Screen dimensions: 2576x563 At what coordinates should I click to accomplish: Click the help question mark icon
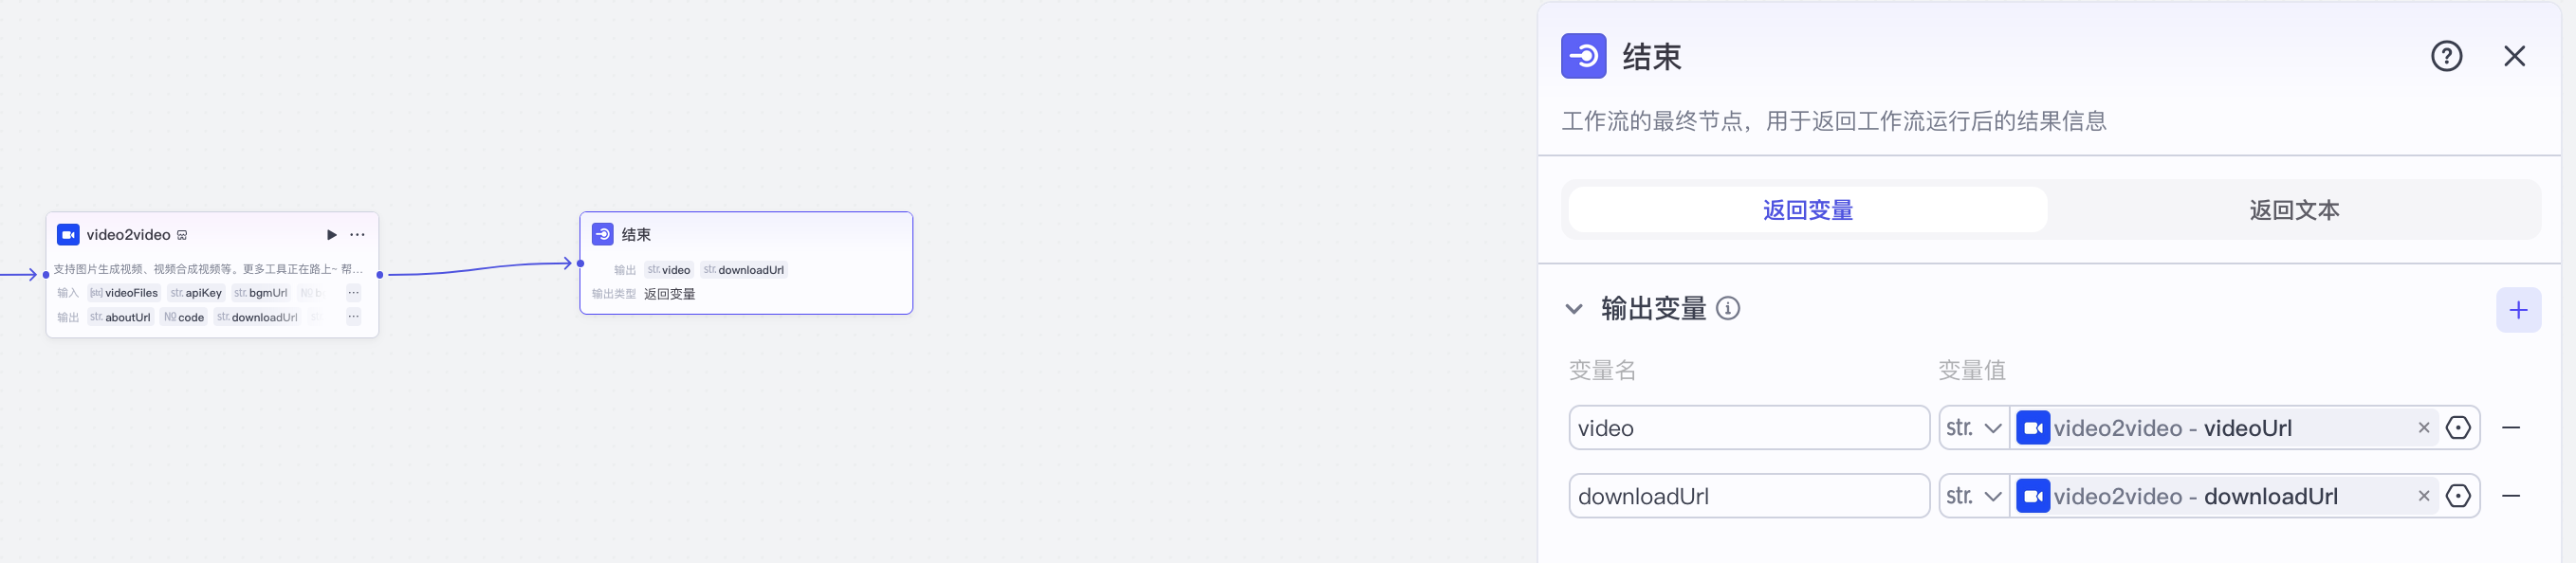[2446, 56]
